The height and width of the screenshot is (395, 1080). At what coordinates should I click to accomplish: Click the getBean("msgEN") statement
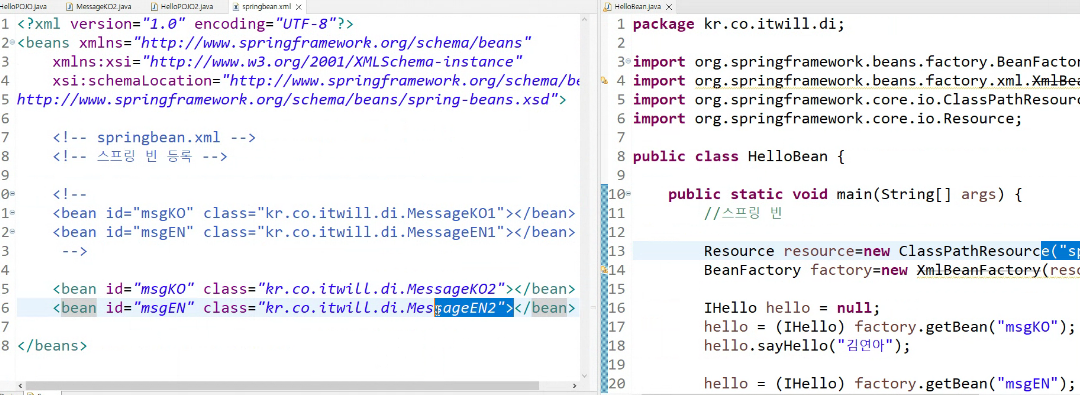pos(889,384)
